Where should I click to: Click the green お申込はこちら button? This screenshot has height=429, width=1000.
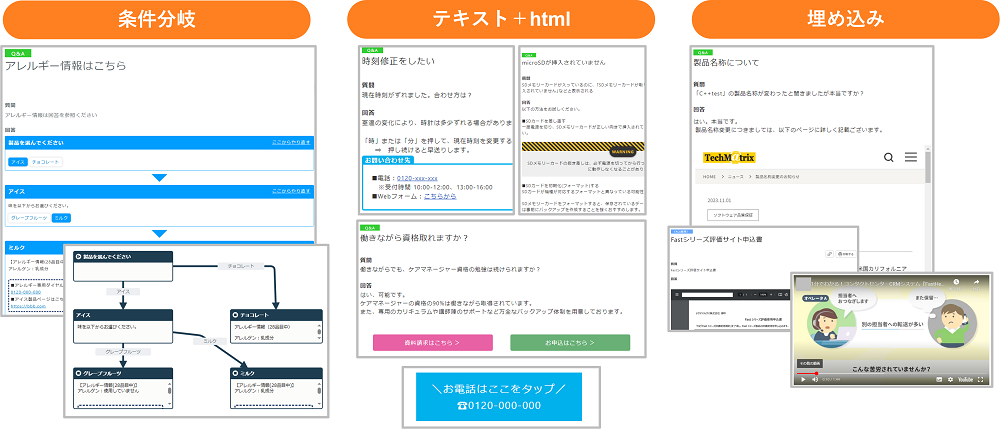[x=570, y=342]
